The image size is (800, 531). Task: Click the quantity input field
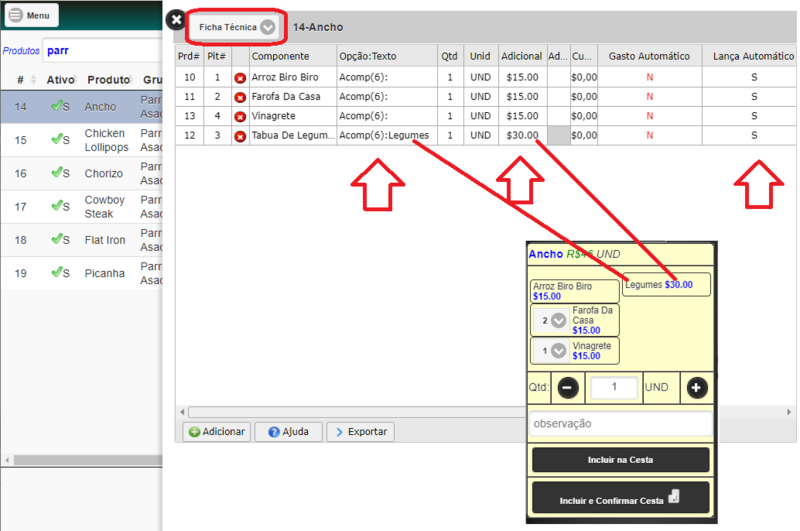(614, 387)
